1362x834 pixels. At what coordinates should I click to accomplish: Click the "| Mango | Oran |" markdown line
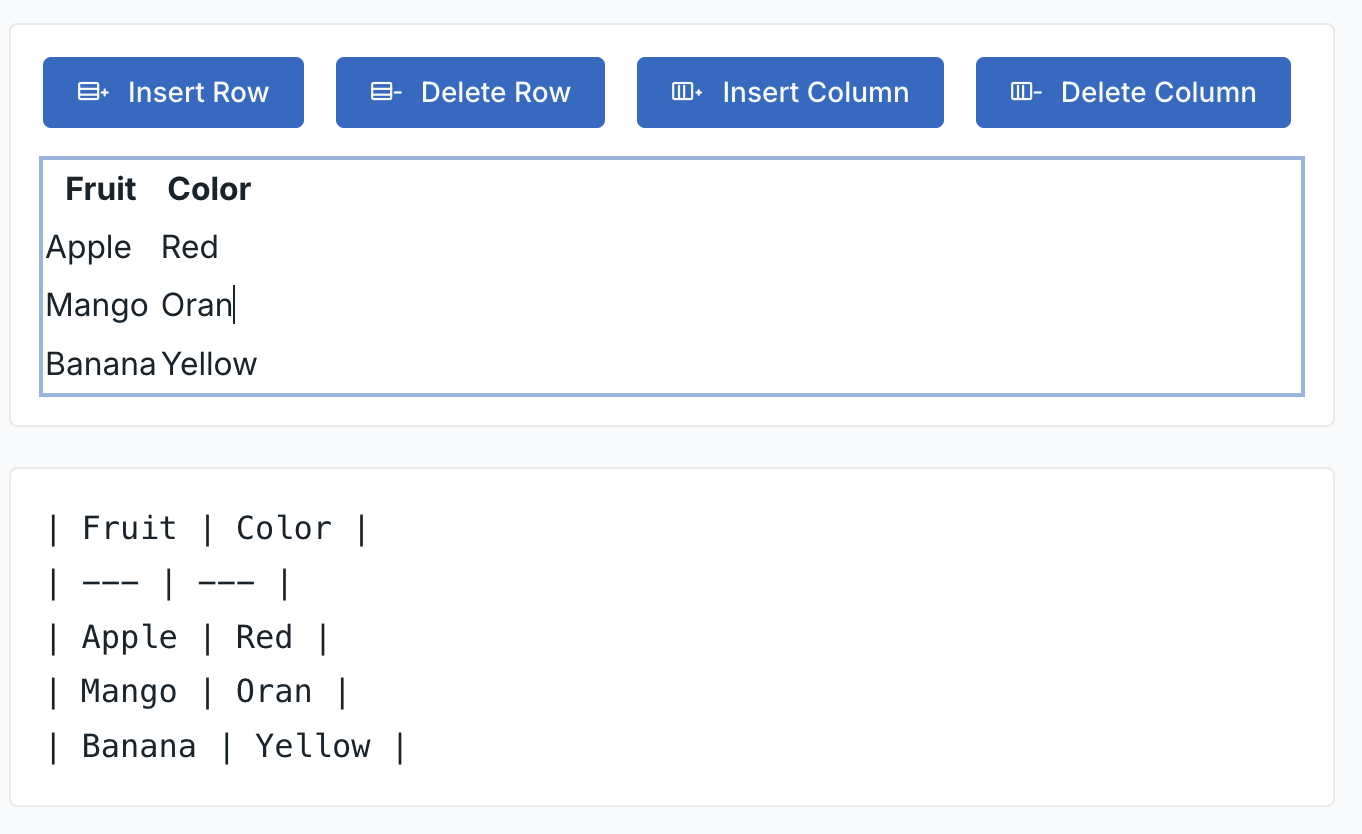tap(197, 692)
